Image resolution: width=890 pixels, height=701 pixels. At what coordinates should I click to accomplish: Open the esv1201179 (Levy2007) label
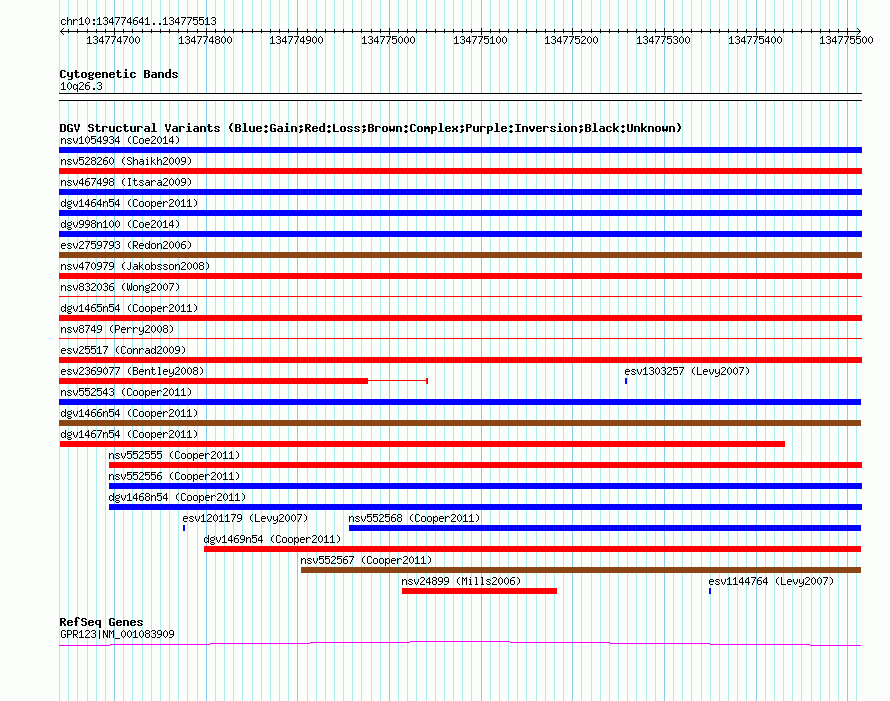(x=245, y=518)
